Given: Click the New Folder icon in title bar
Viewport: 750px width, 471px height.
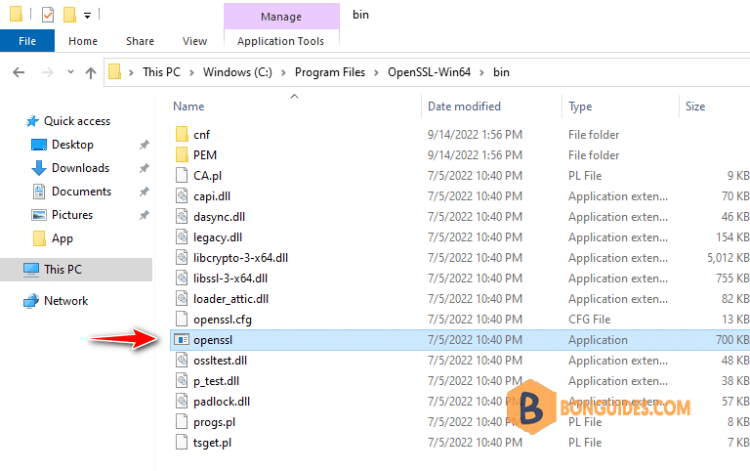Looking at the screenshot, I should (x=69, y=15).
